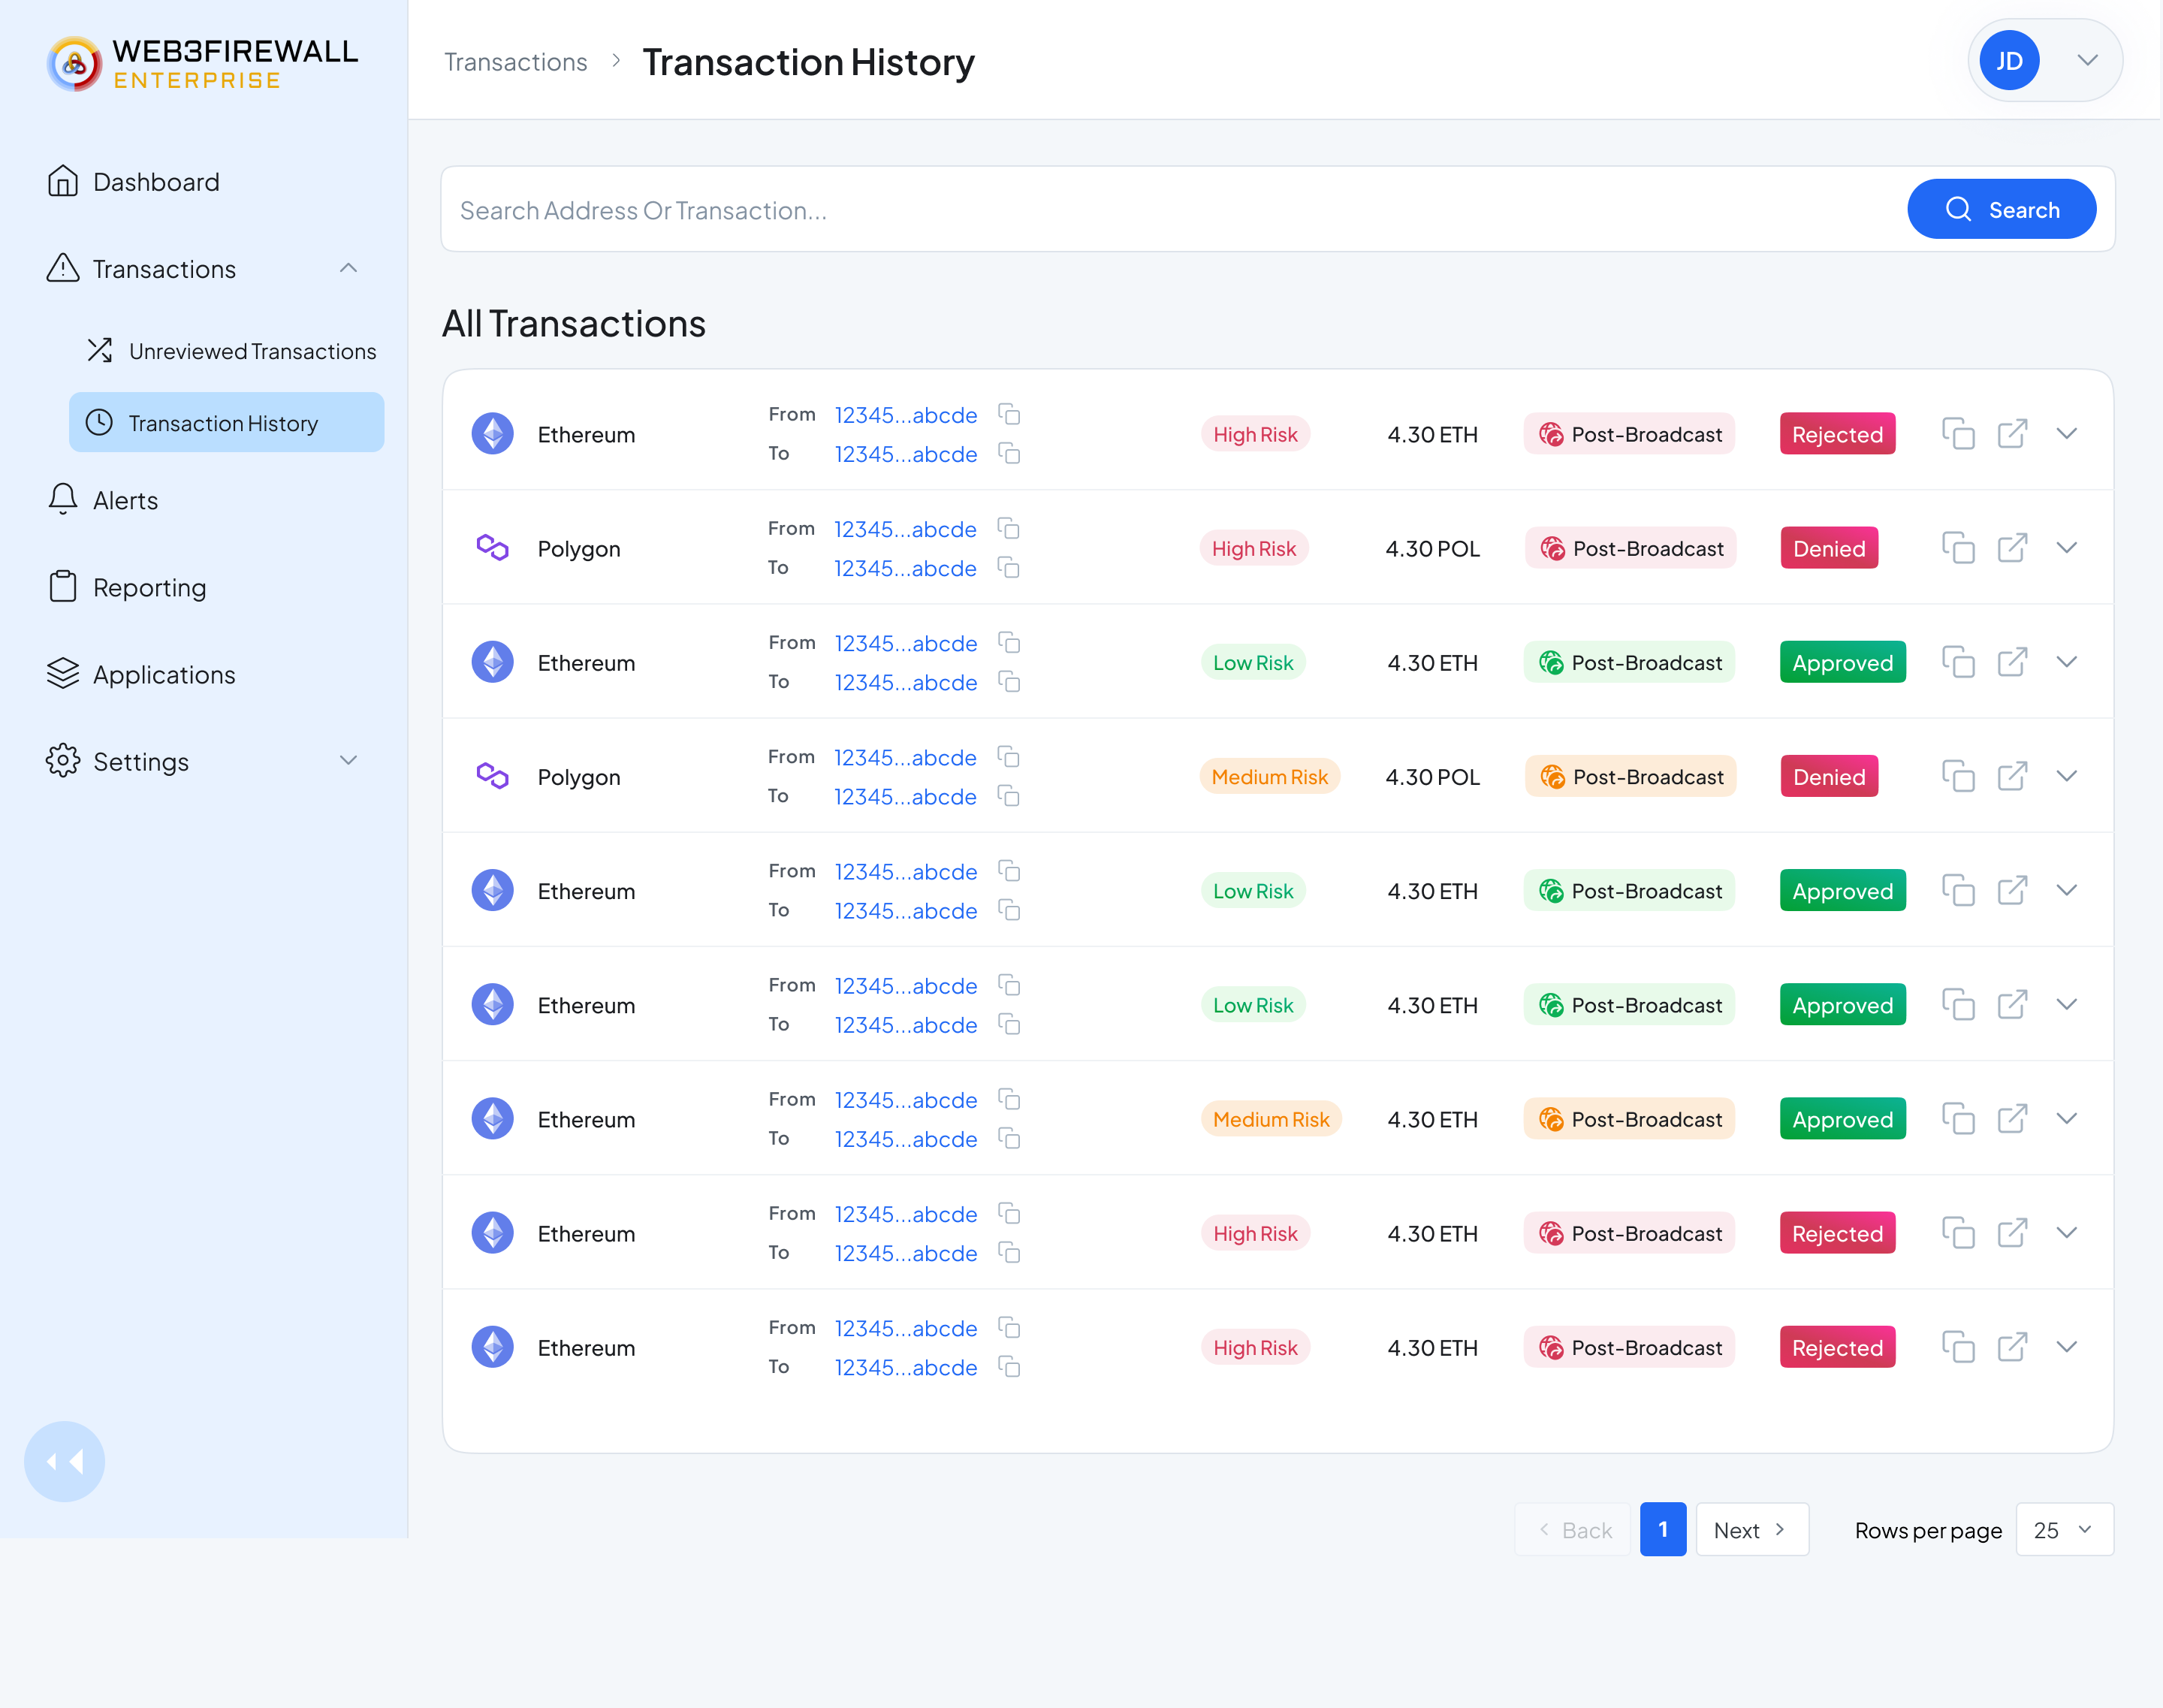Copy transaction of Ethereum Medium Risk row
Viewport: 2163px width, 1708px height.
1958,1119
